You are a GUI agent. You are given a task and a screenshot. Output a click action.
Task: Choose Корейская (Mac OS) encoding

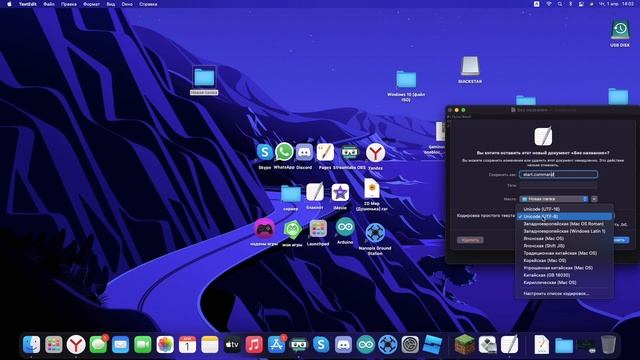(x=564, y=260)
